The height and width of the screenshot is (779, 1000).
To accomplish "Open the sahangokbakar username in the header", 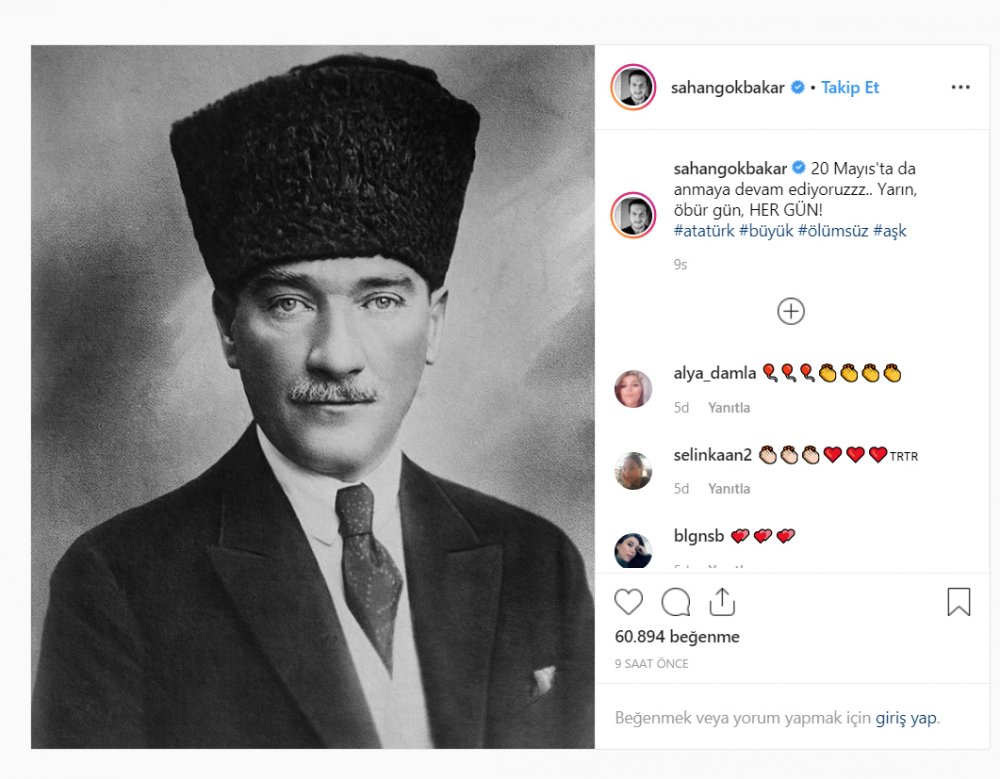I will (x=728, y=87).
